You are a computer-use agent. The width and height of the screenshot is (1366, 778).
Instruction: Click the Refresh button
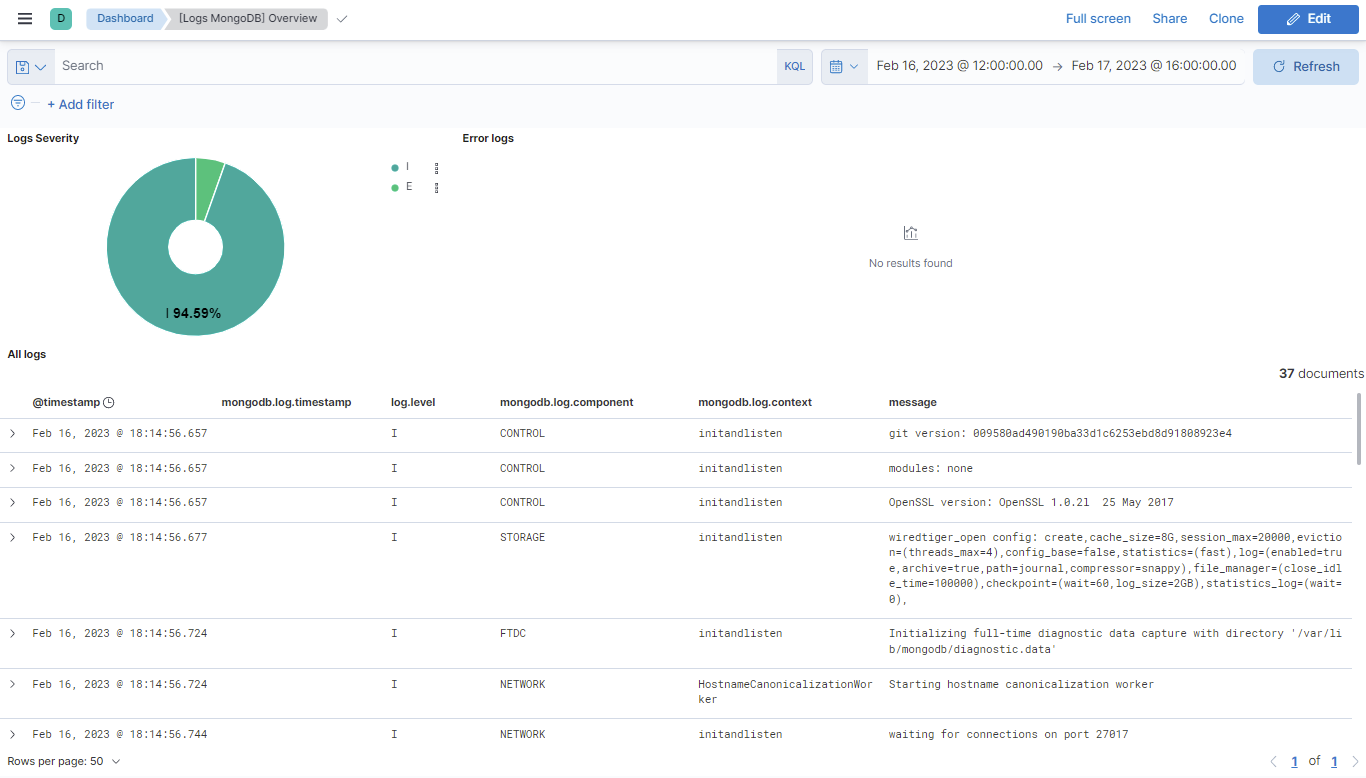click(x=1306, y=67)
